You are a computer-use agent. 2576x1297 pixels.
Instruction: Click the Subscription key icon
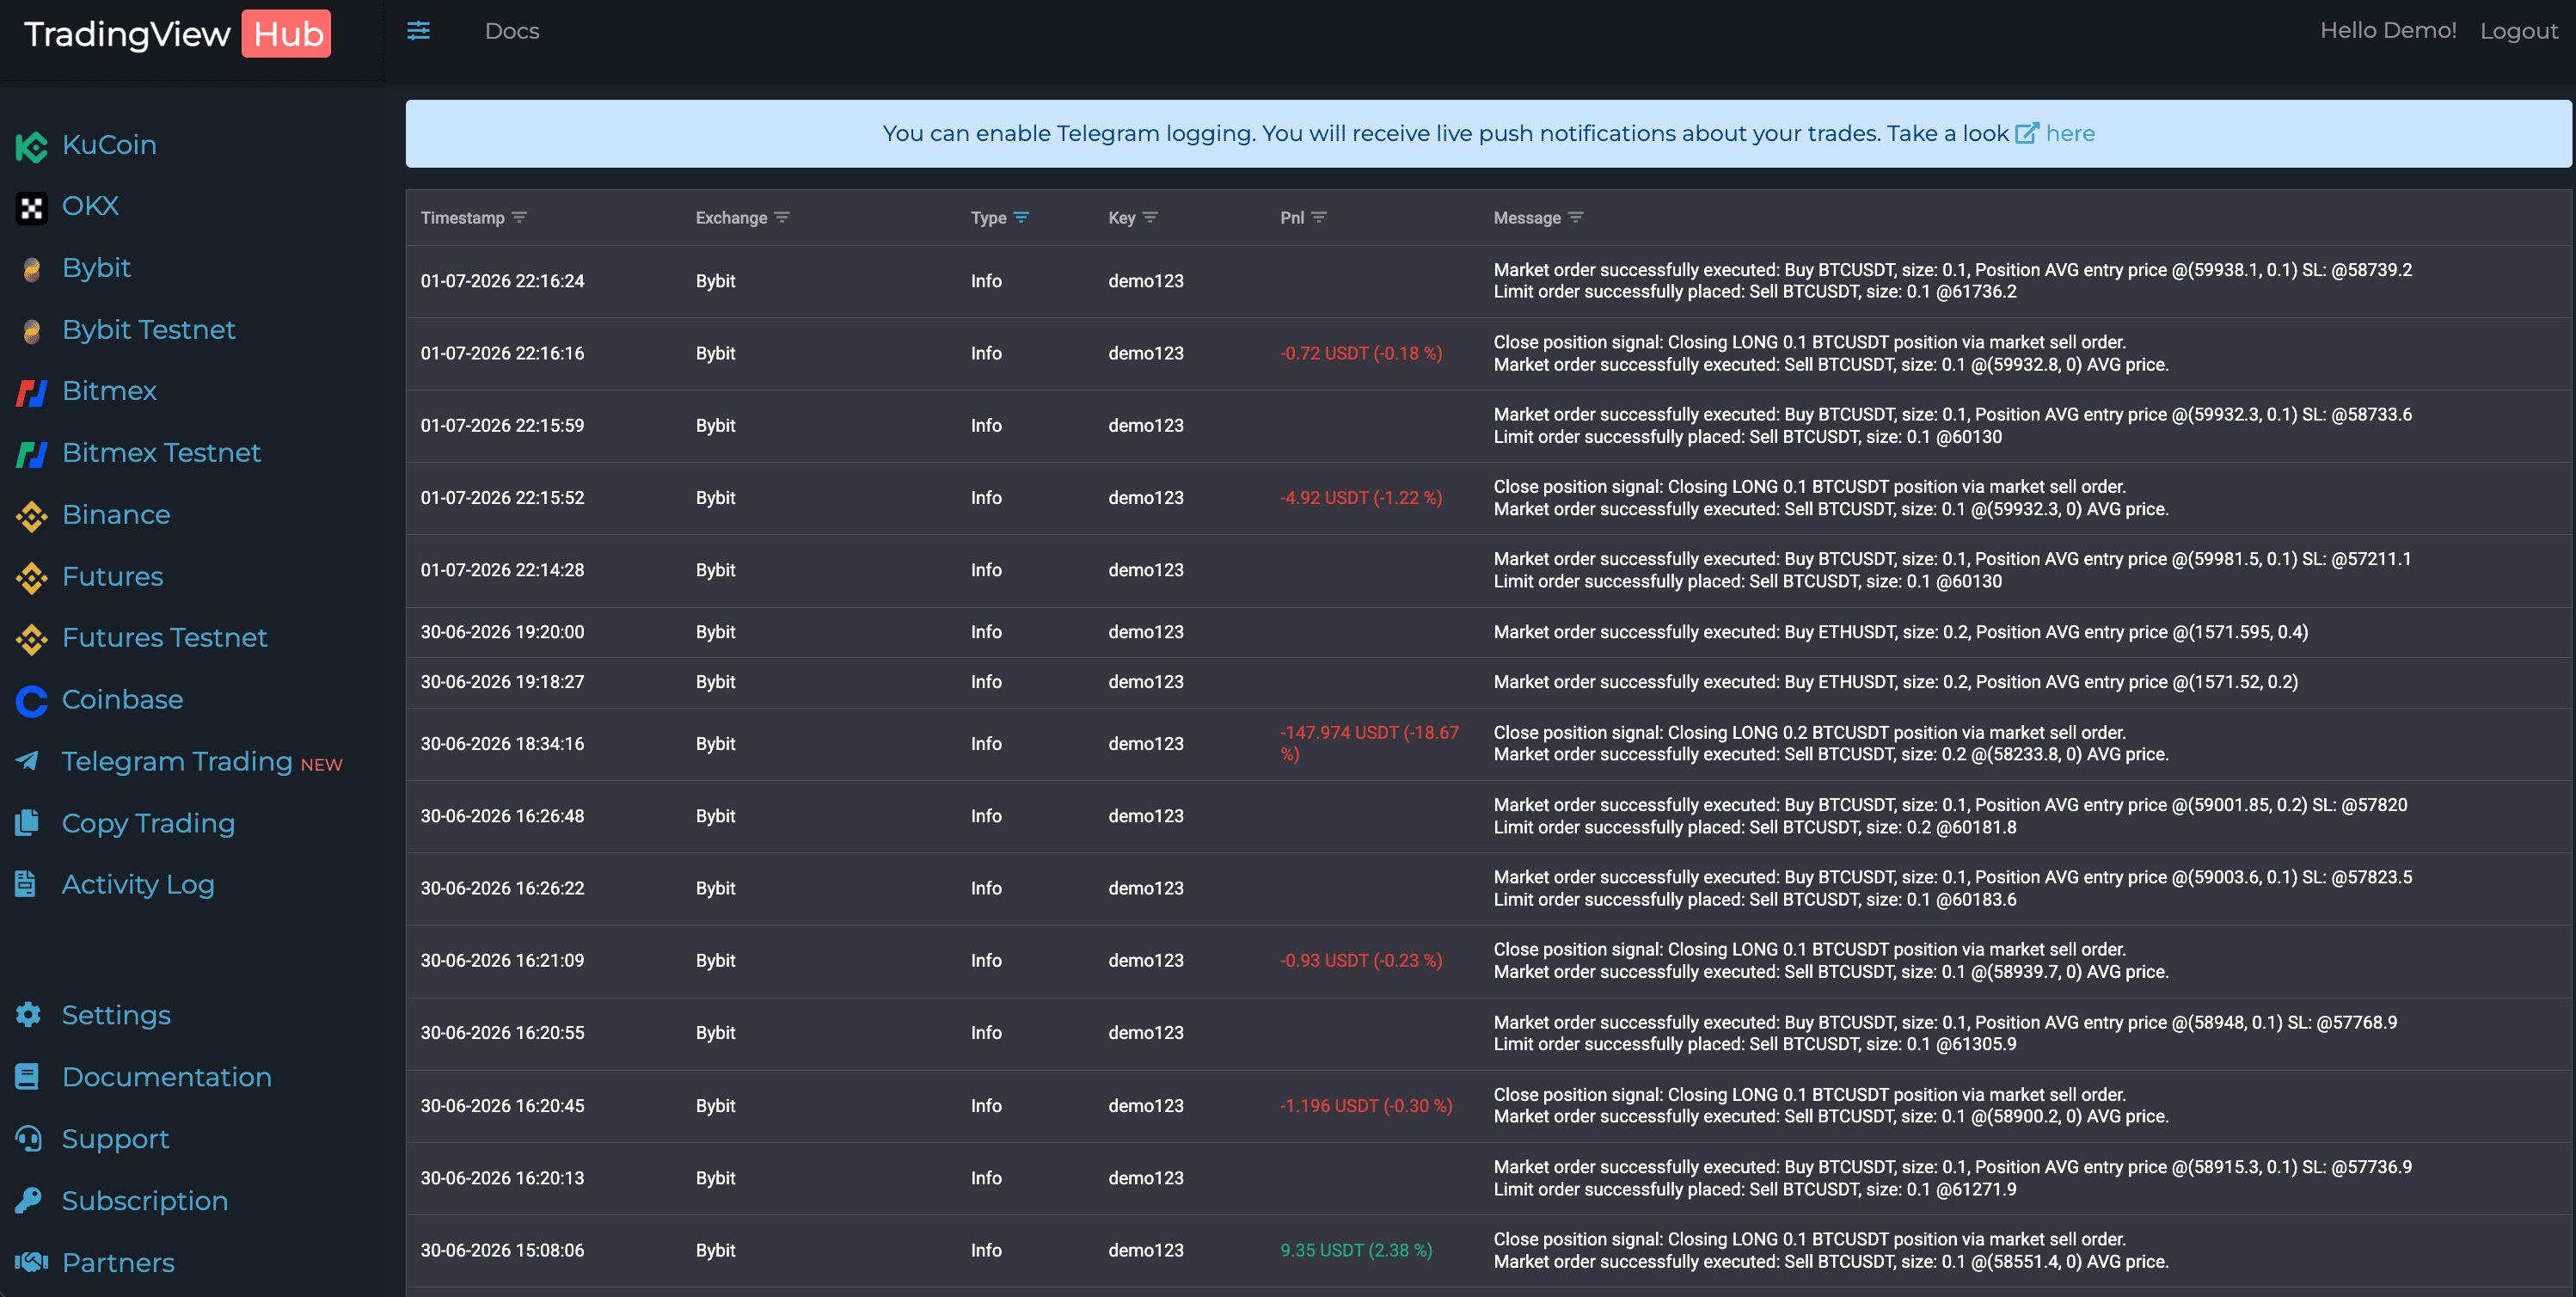[28, 1200]
